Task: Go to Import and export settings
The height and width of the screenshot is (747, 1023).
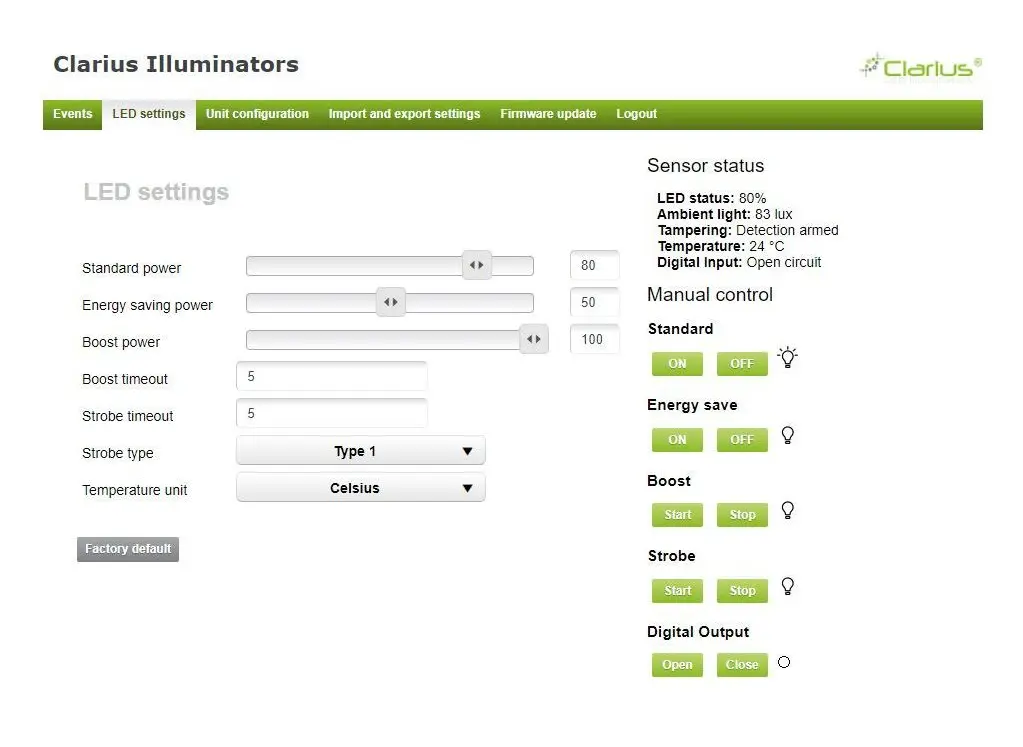Action: click(404, 114)
